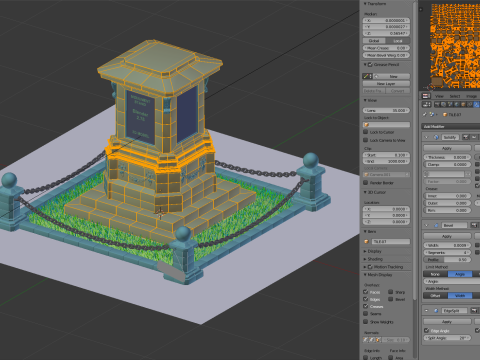Click the Bevel modifier type icon
The width and height of the screenshot is (480, 360).
coord(436,226)
